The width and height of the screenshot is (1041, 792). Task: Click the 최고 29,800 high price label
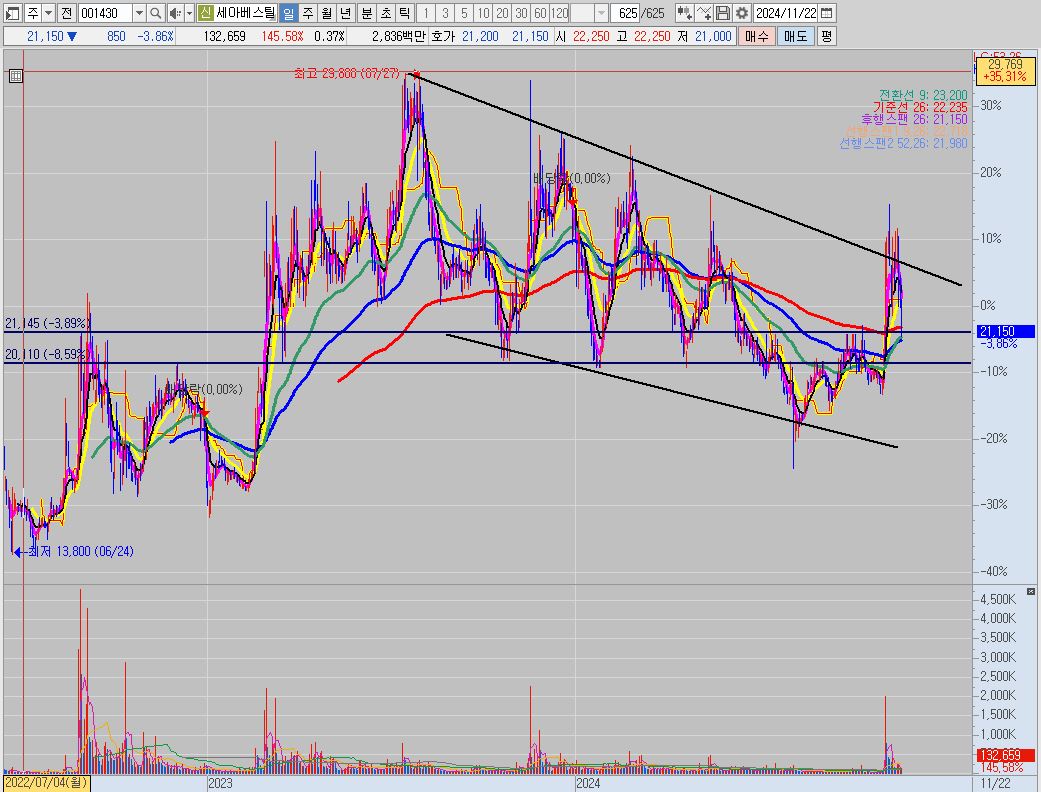(x=347, y=74)
